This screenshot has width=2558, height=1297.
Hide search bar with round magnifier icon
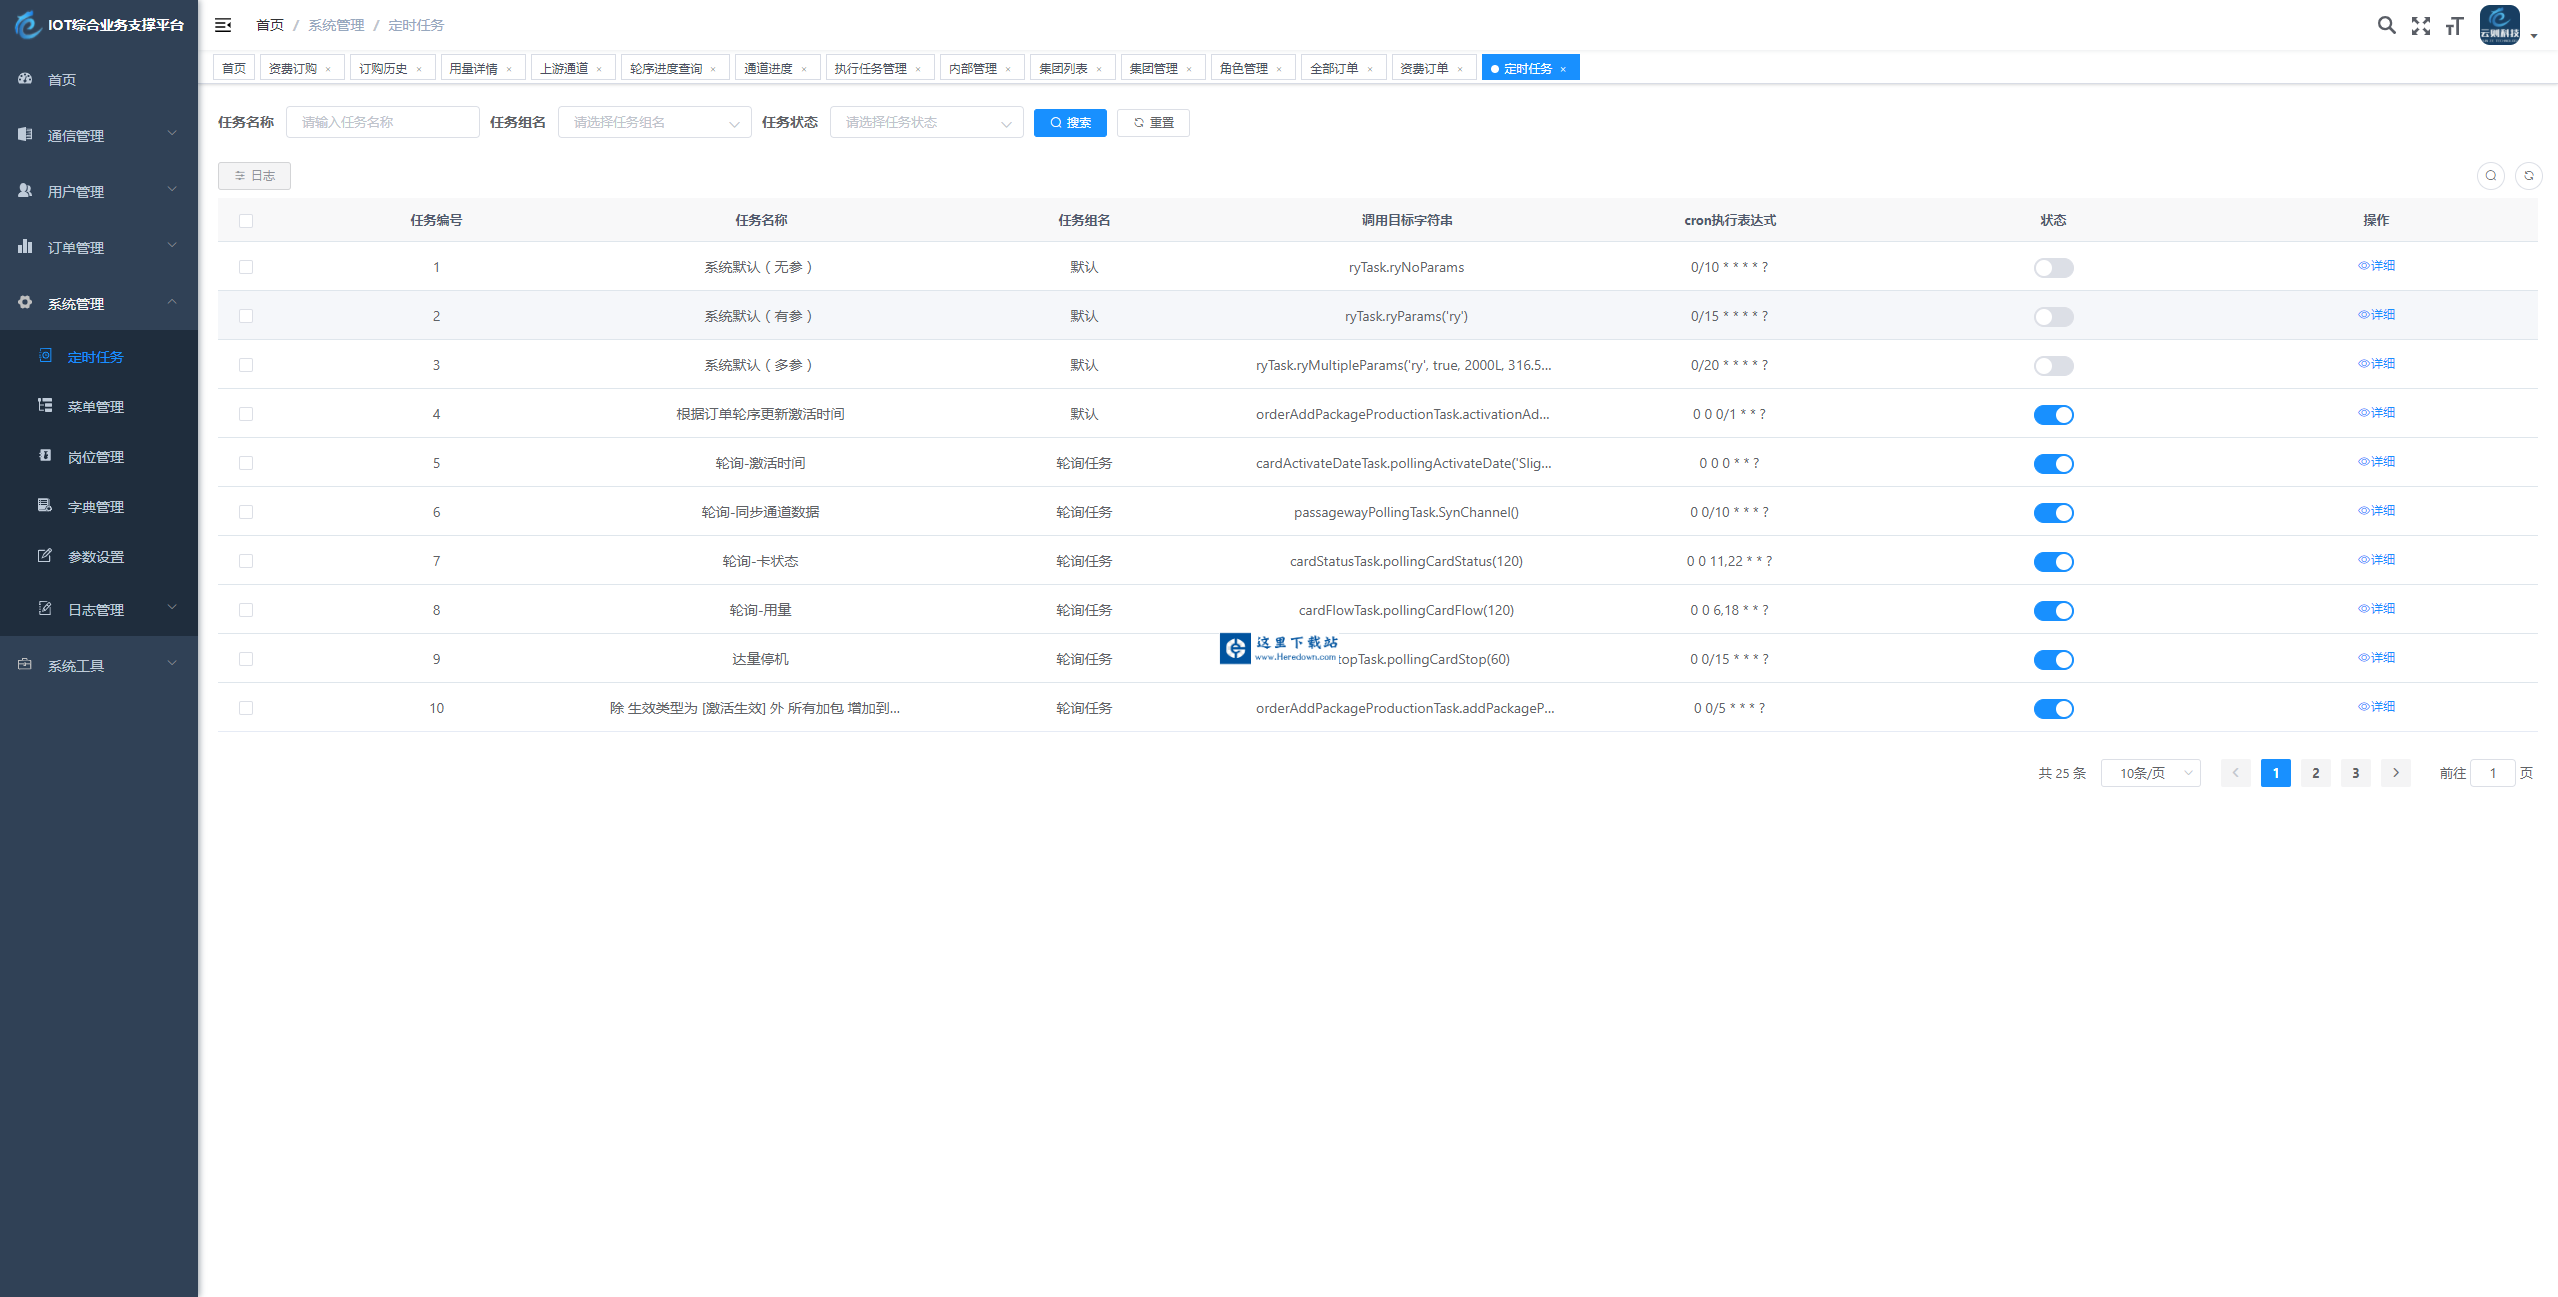2490,176
